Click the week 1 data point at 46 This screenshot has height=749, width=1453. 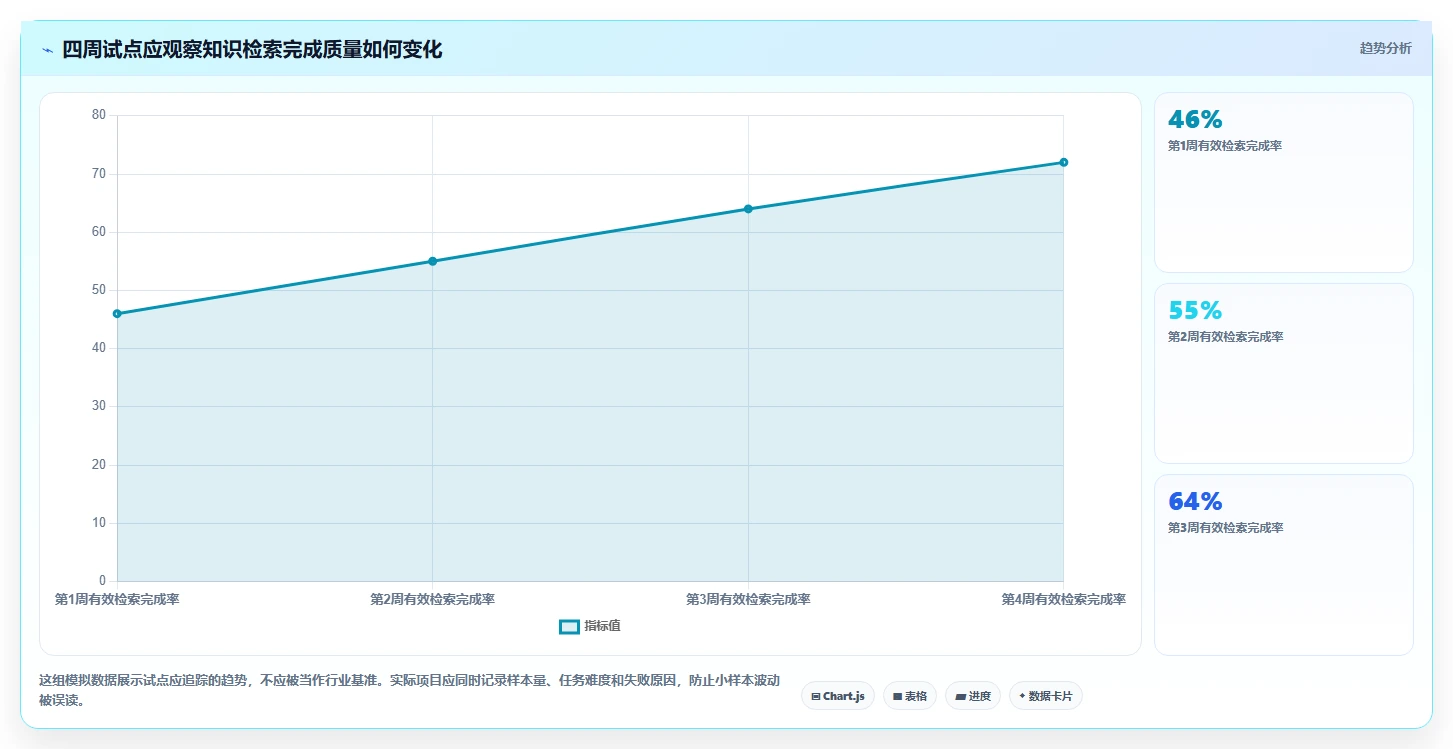click(x=117, y=314)
